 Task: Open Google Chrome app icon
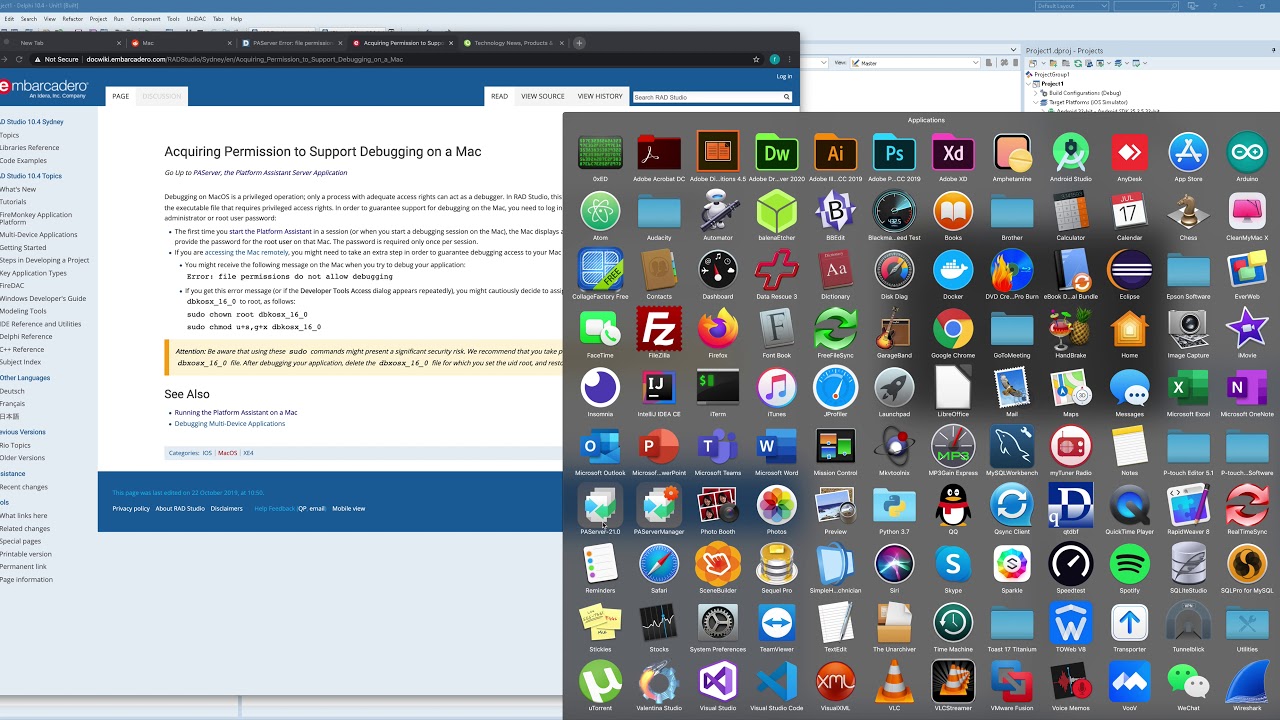click(x=953, y=329)
